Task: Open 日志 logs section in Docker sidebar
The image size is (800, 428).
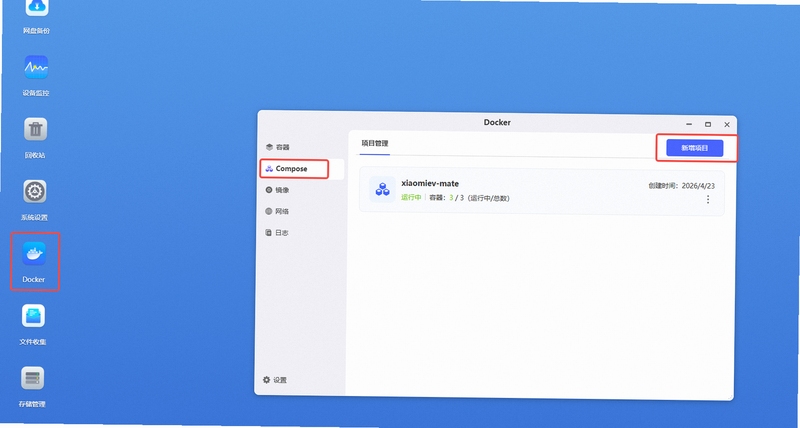Action: (277, 233)
